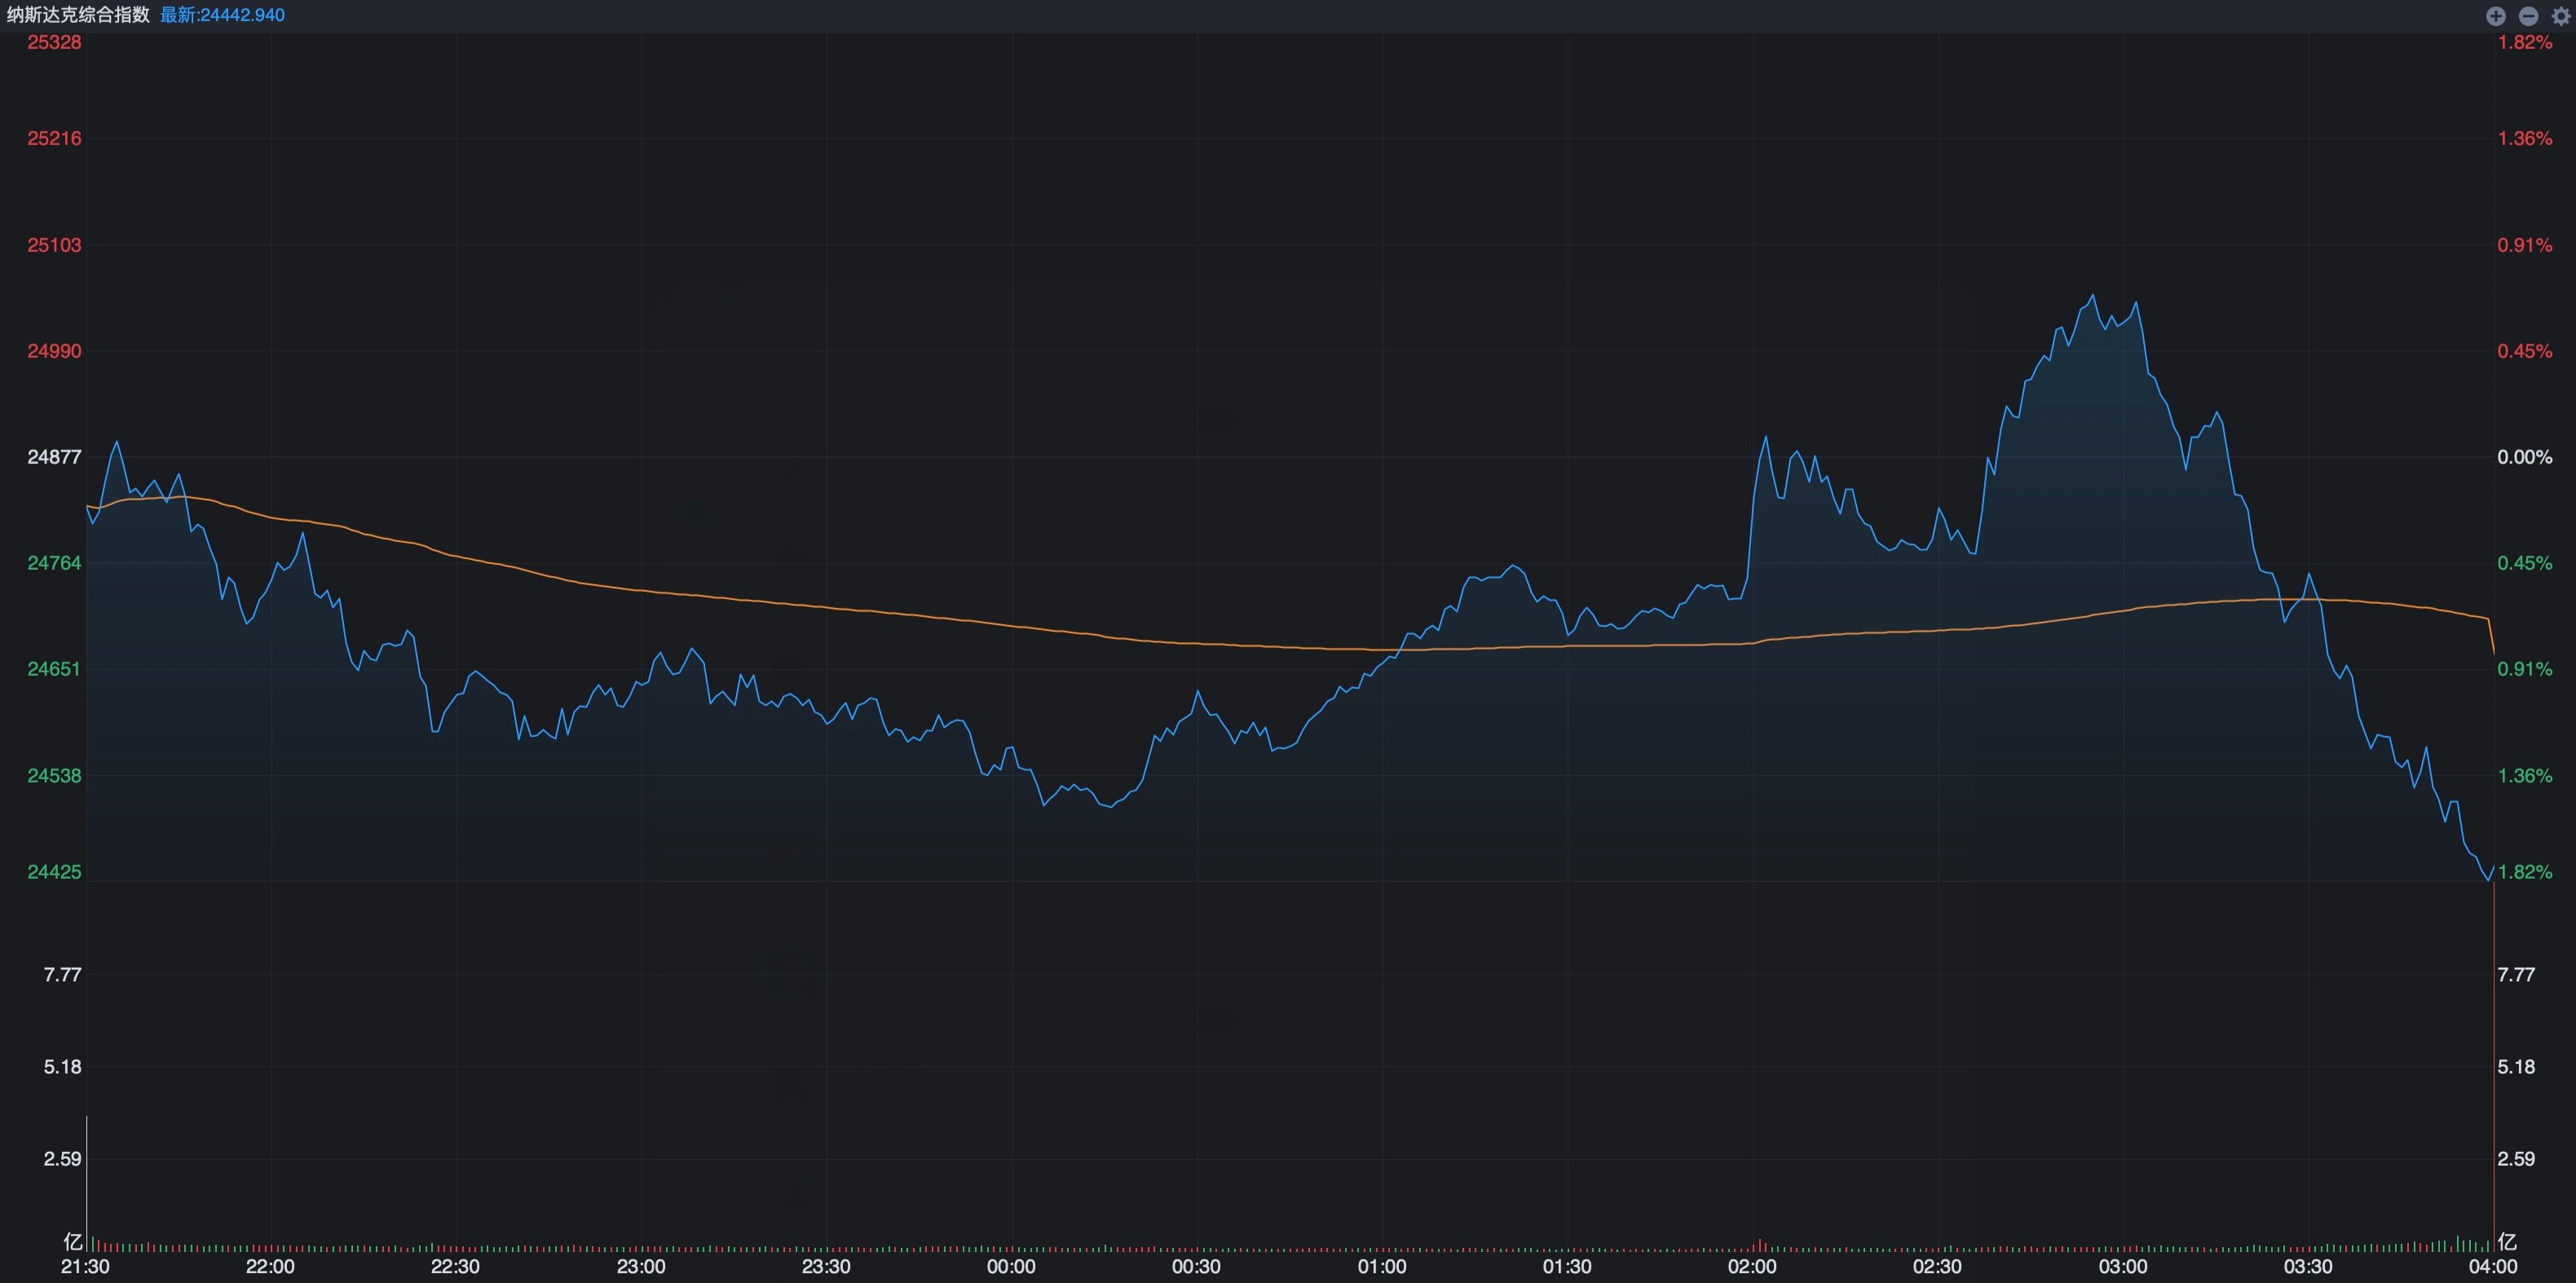Screen dimensions: 2576x1283
Task: Click the 24425 lowest price label
Action: pos(54,872)
